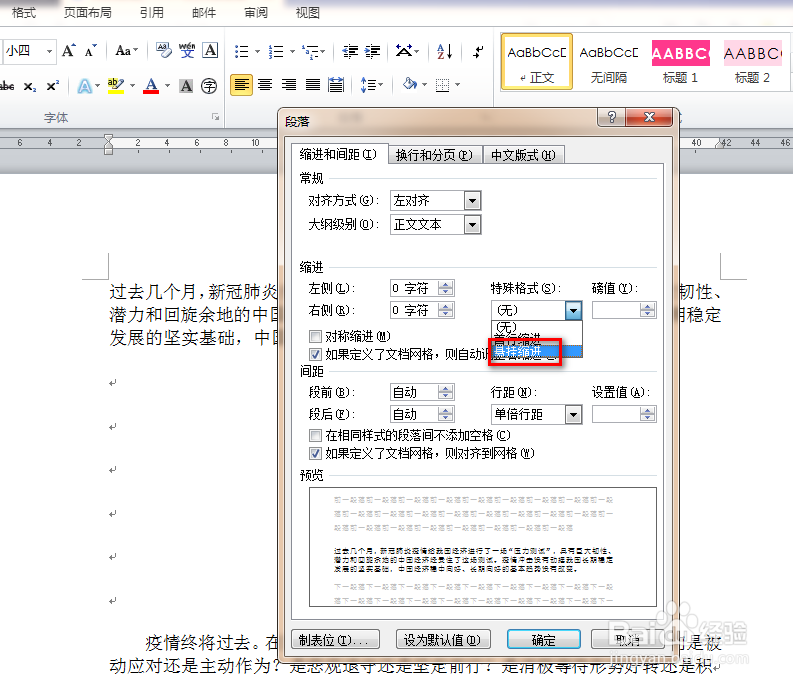The image size is (793, 686).
Task: Click the red Font Color icon
Action: coord(151,86)
